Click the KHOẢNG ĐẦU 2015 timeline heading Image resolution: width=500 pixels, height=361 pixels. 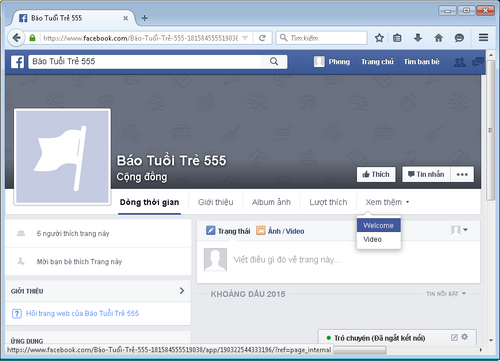[248, 294]
